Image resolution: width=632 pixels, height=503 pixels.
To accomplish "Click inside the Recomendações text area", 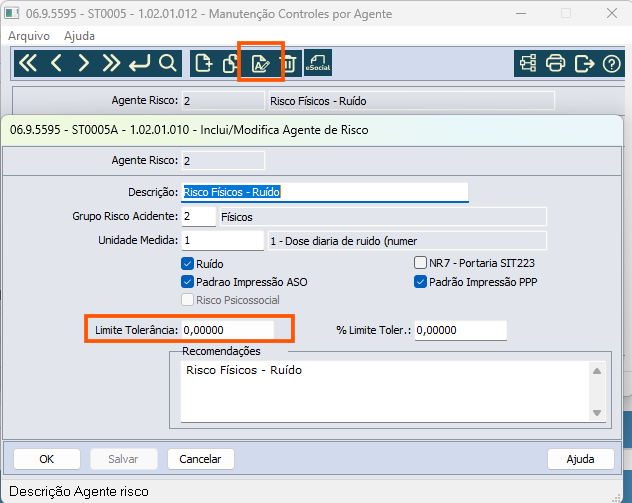I will tap(385, 391).
